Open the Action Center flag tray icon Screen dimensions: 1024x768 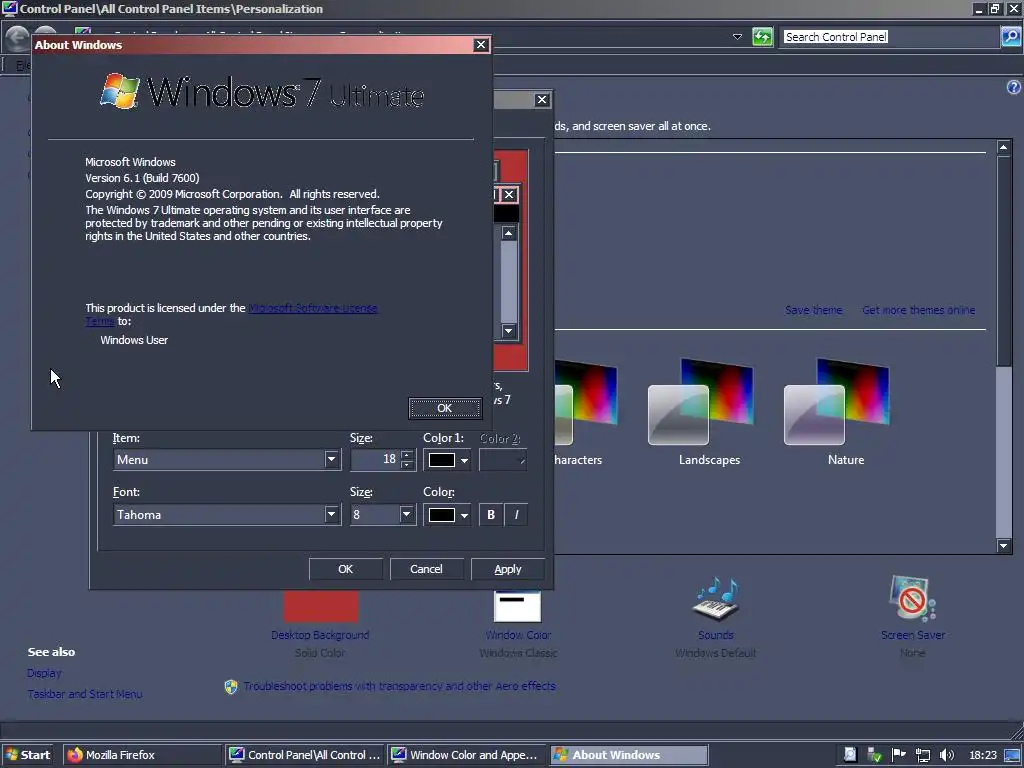[899, 755]
